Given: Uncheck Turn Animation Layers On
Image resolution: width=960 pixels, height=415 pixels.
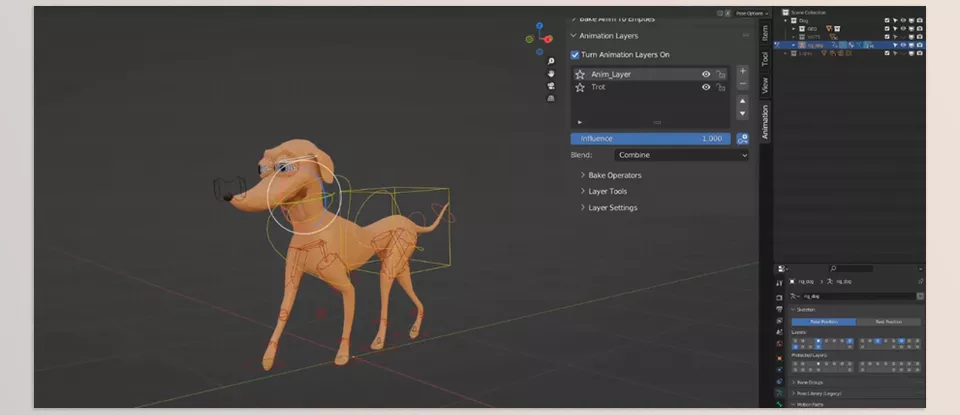Looking at the screenshot, I should click(x=575, y=54).
